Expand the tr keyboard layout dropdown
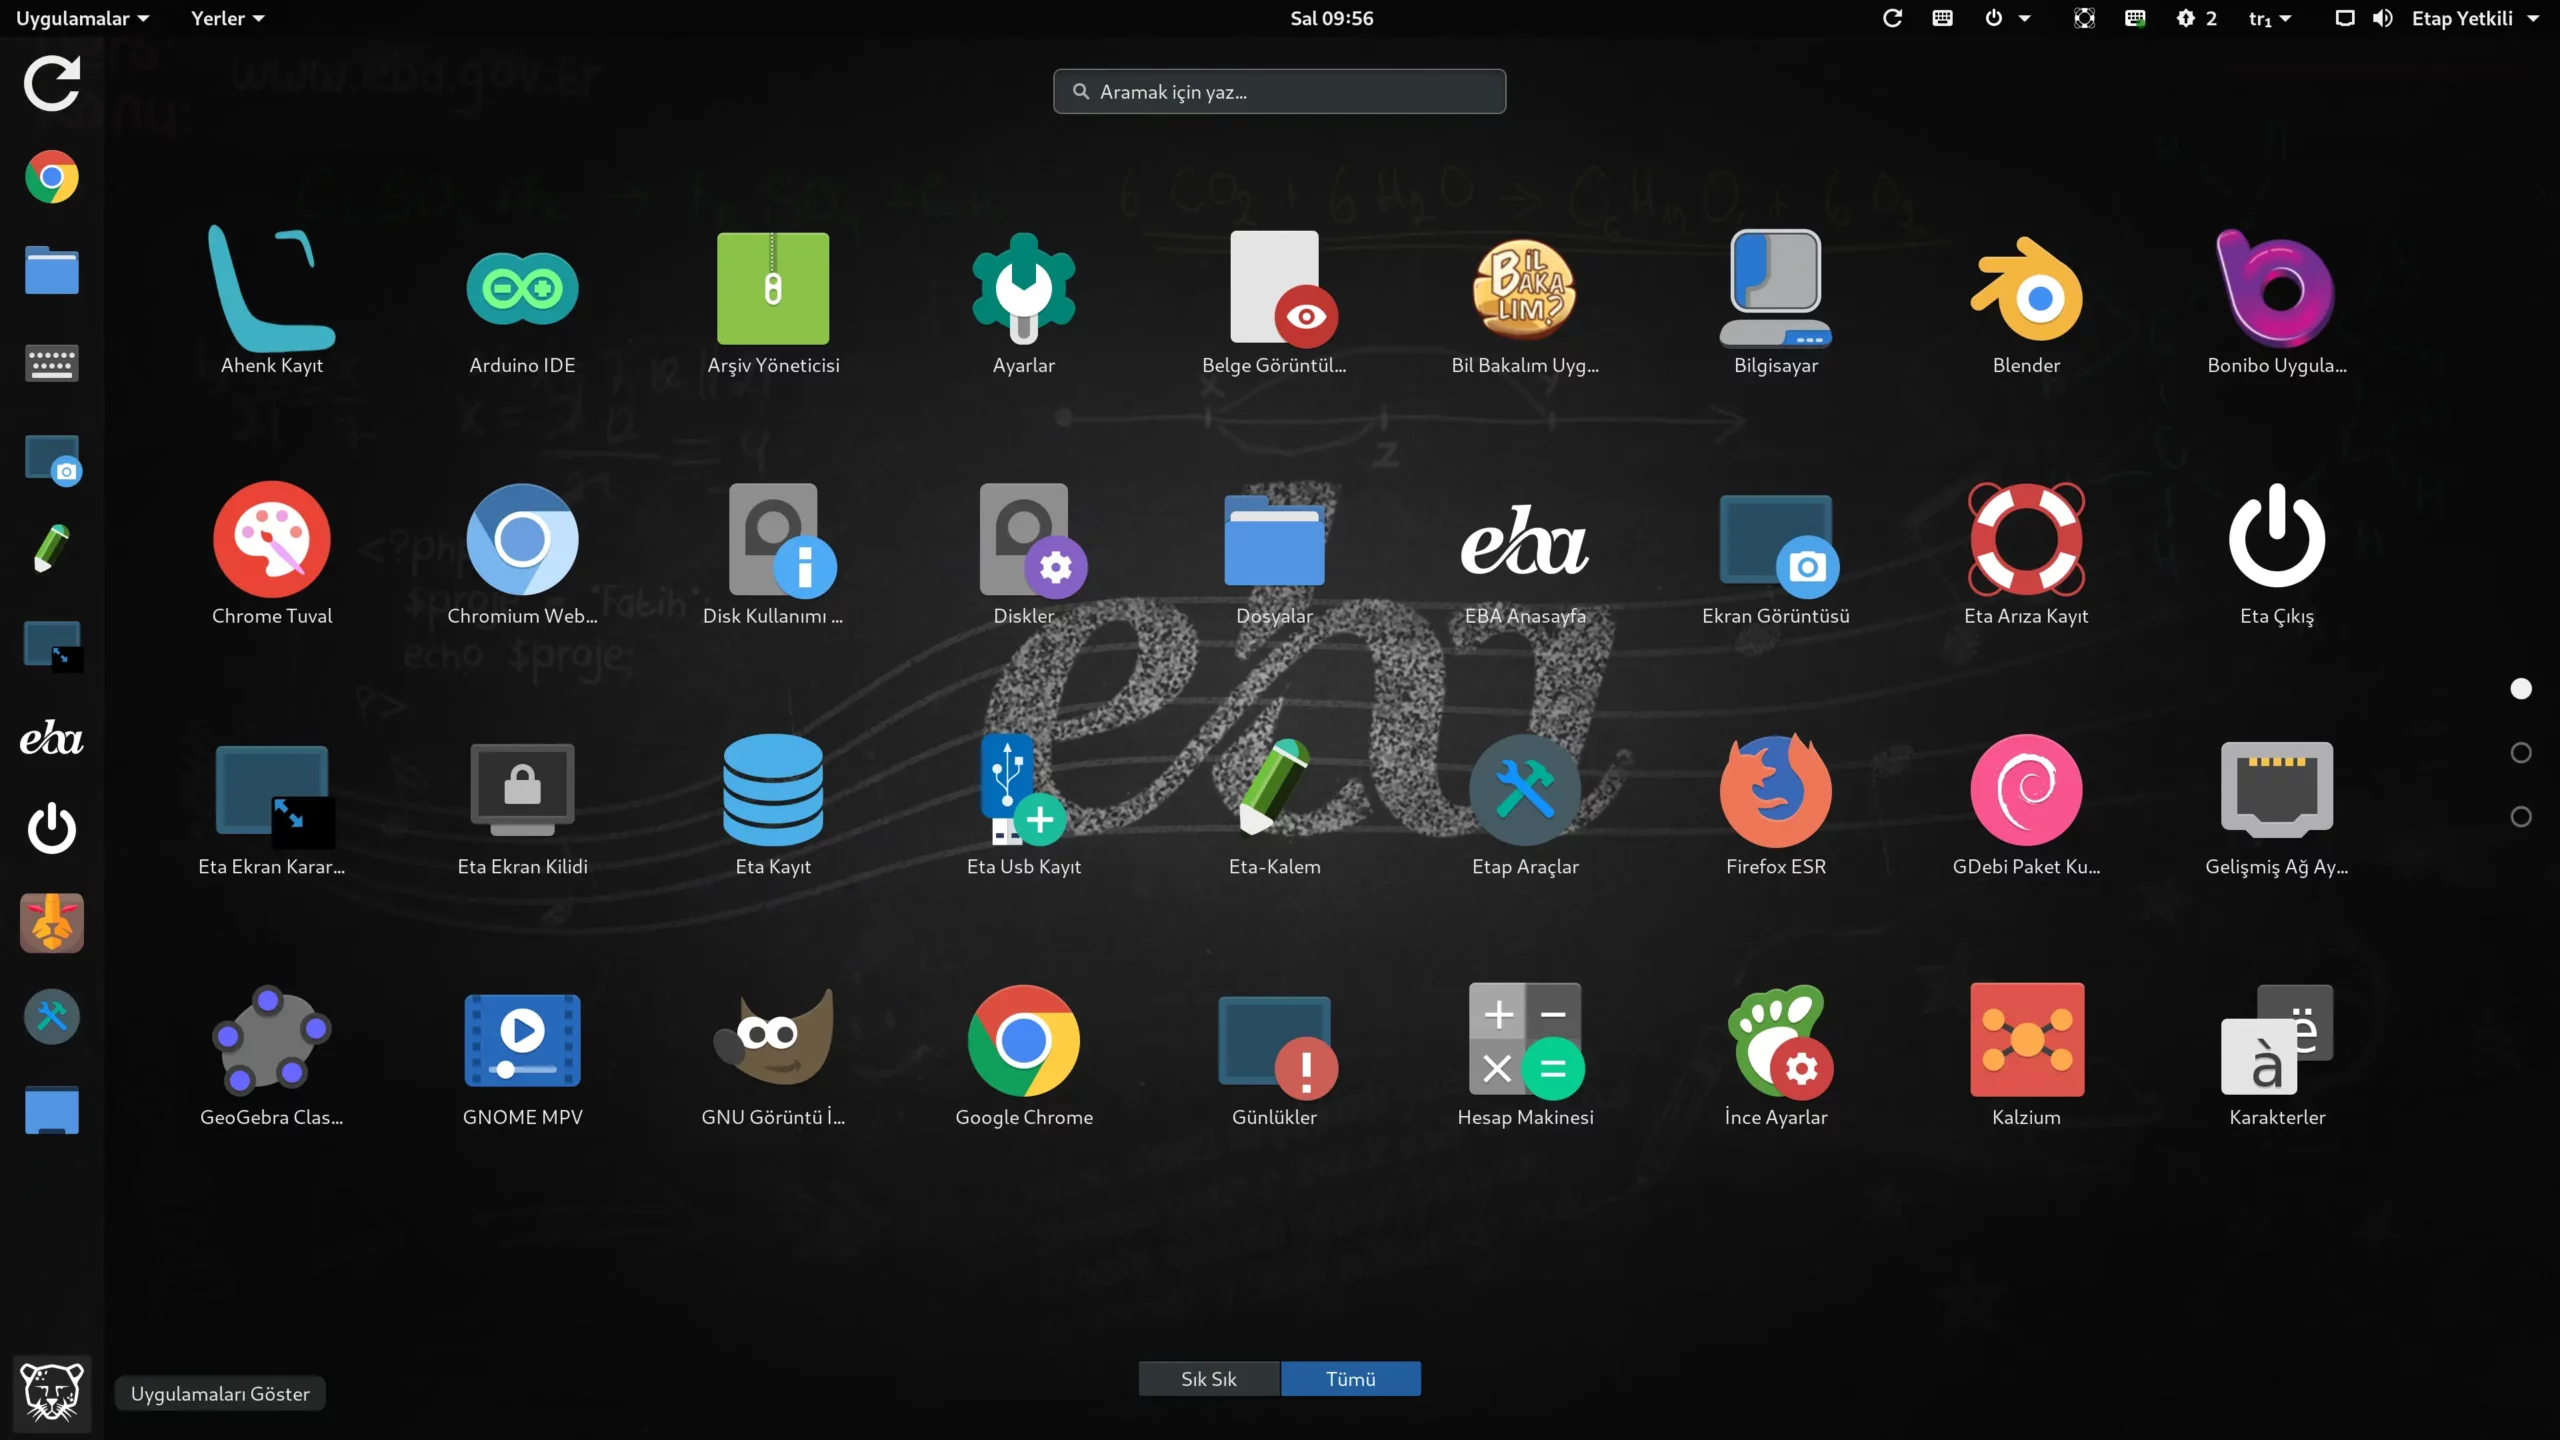 click(x=2269, y=18)
